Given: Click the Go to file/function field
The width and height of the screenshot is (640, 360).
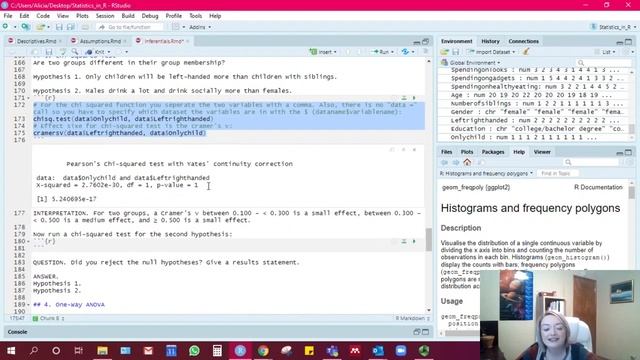Looking at the screenshot, I should [x=129, y=27].
